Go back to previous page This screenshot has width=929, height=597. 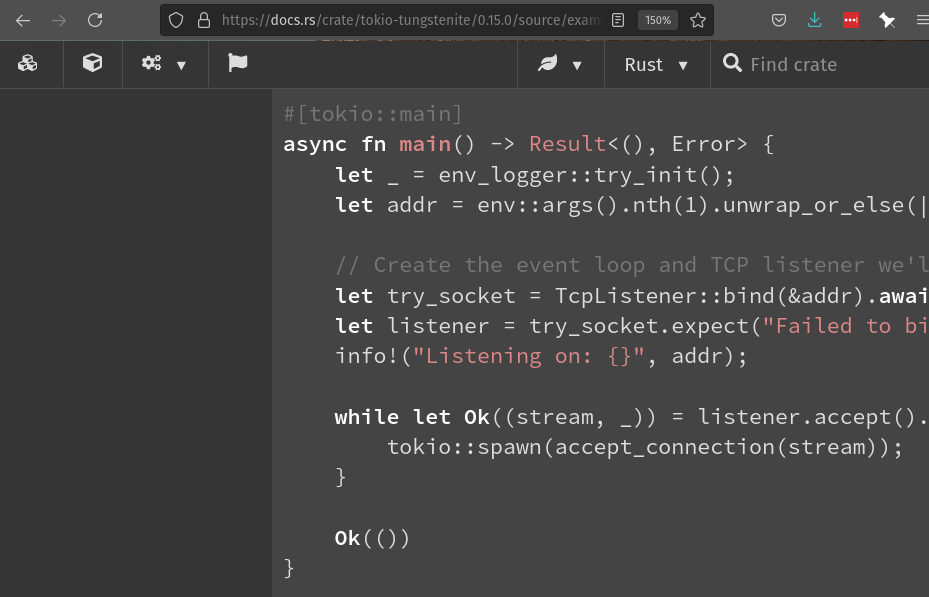click(x=23, y=21)
